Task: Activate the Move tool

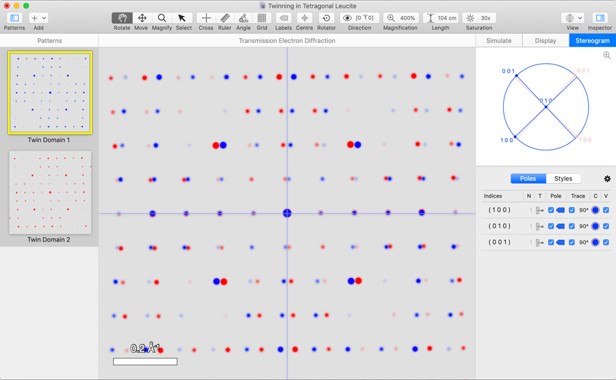Action: point(142,18)
